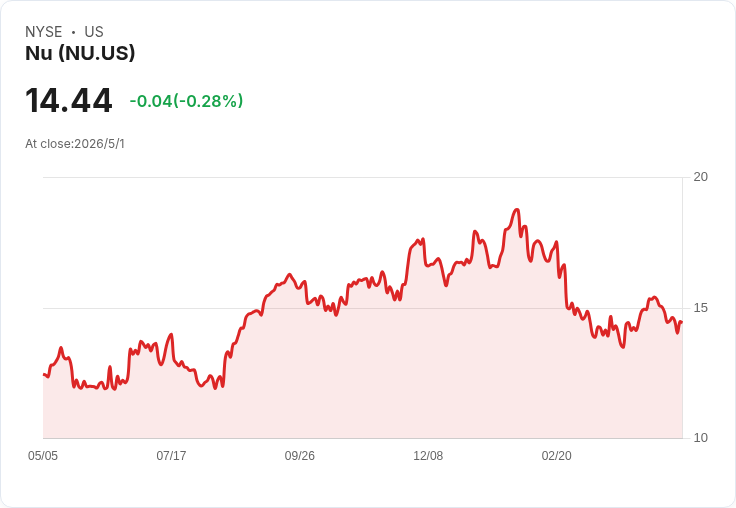Click the rightmost end of the price line
This screenshot has width=736, height=508.
[682, 322]
